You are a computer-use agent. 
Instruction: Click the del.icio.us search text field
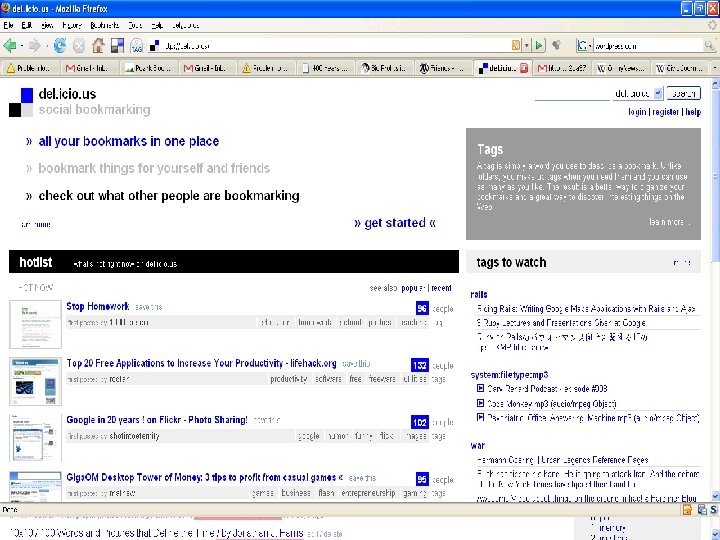point(572,93)
